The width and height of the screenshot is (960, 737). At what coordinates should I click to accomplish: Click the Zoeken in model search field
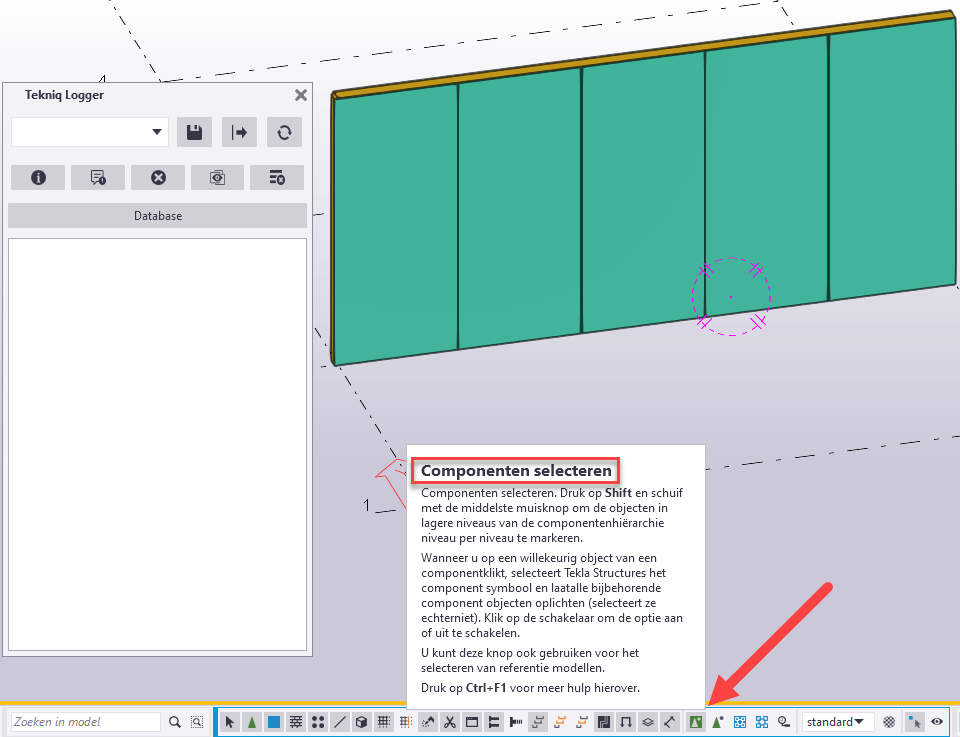click(x=85, y=722)
